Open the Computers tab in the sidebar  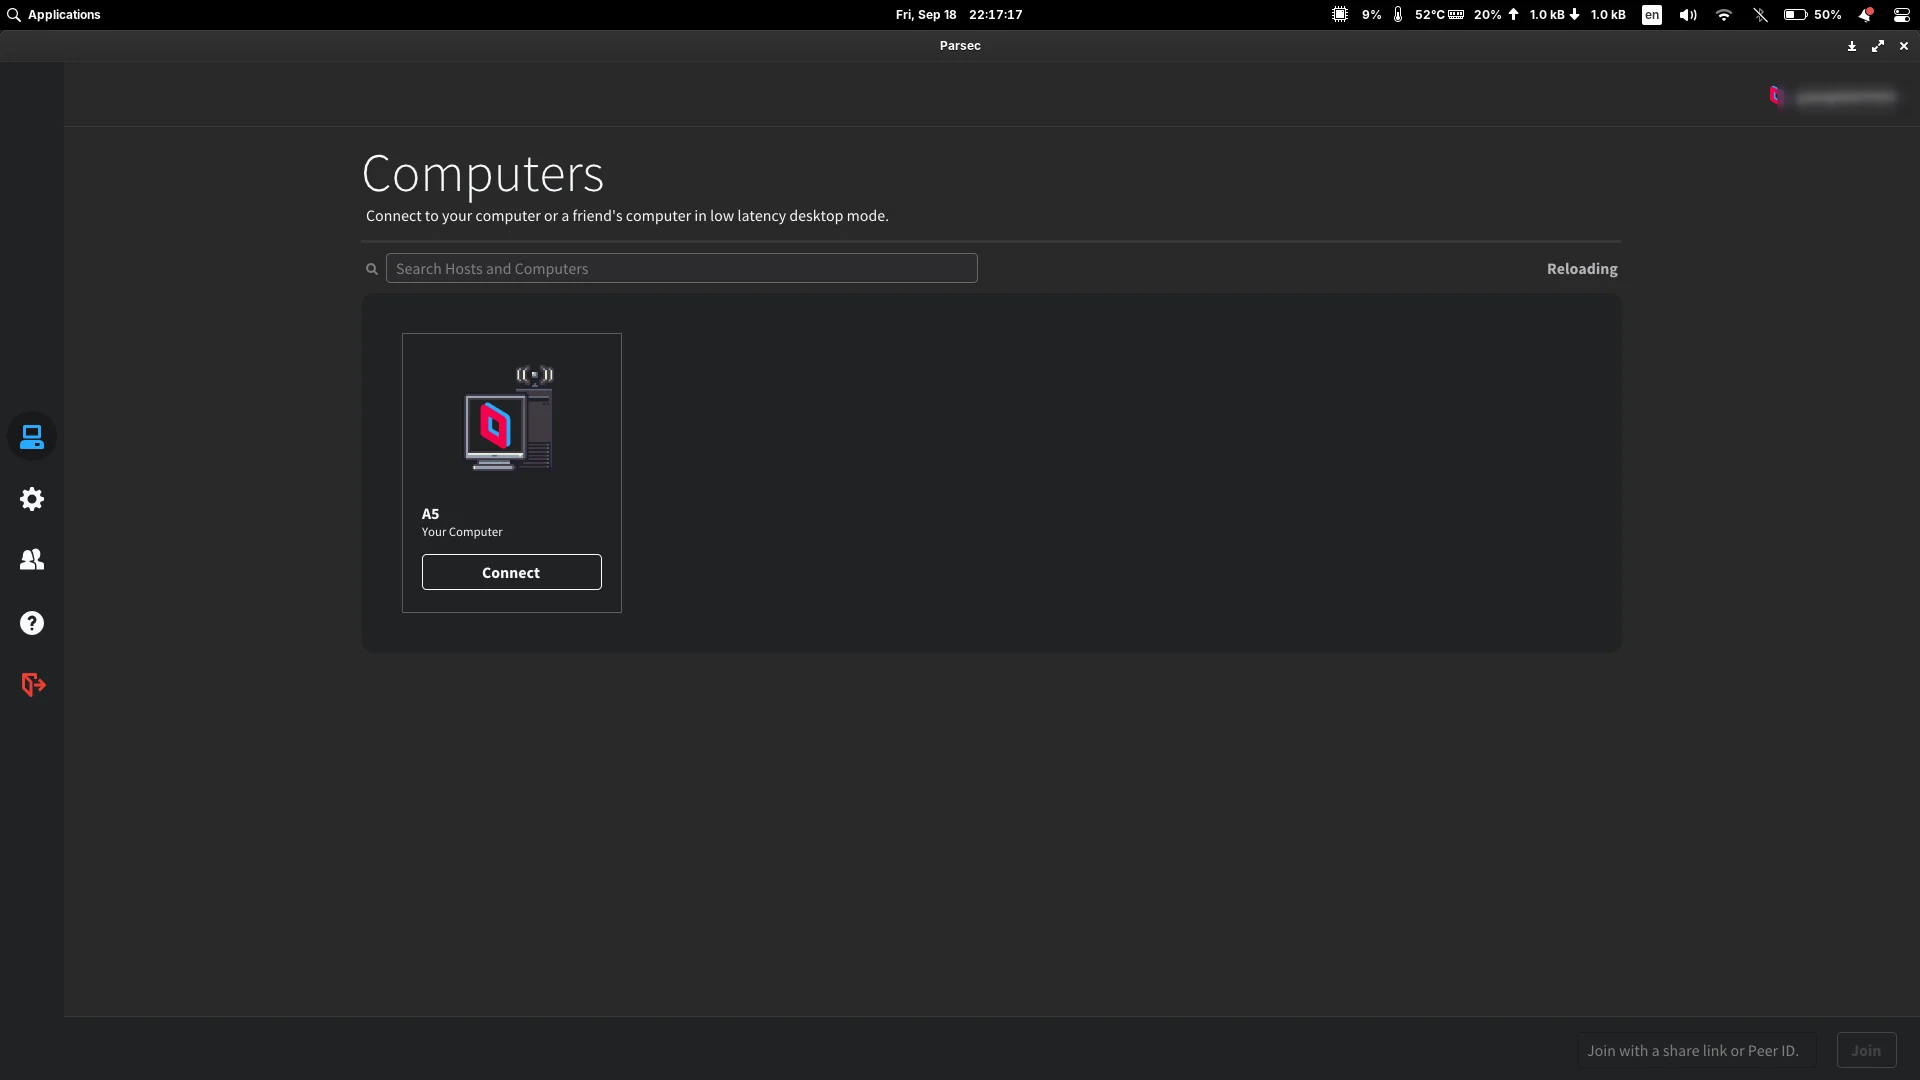[32, 437]
